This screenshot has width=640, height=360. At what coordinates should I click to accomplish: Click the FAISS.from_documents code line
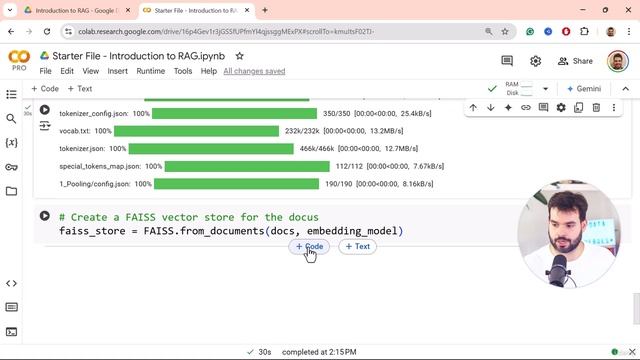(x=231, y=231)
